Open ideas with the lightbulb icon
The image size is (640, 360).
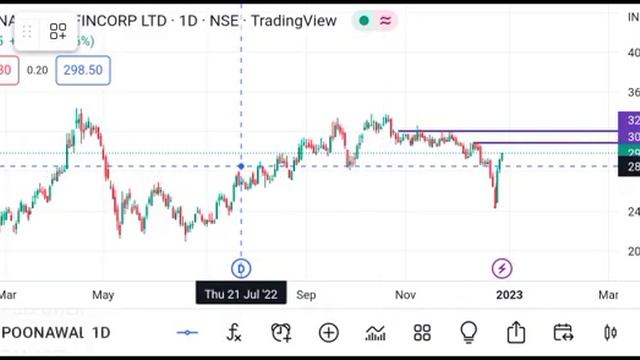tap(469, 332)
